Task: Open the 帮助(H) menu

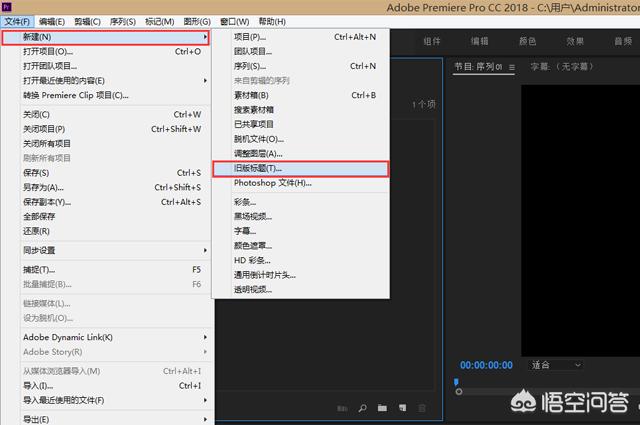Action: coord(272,22)
